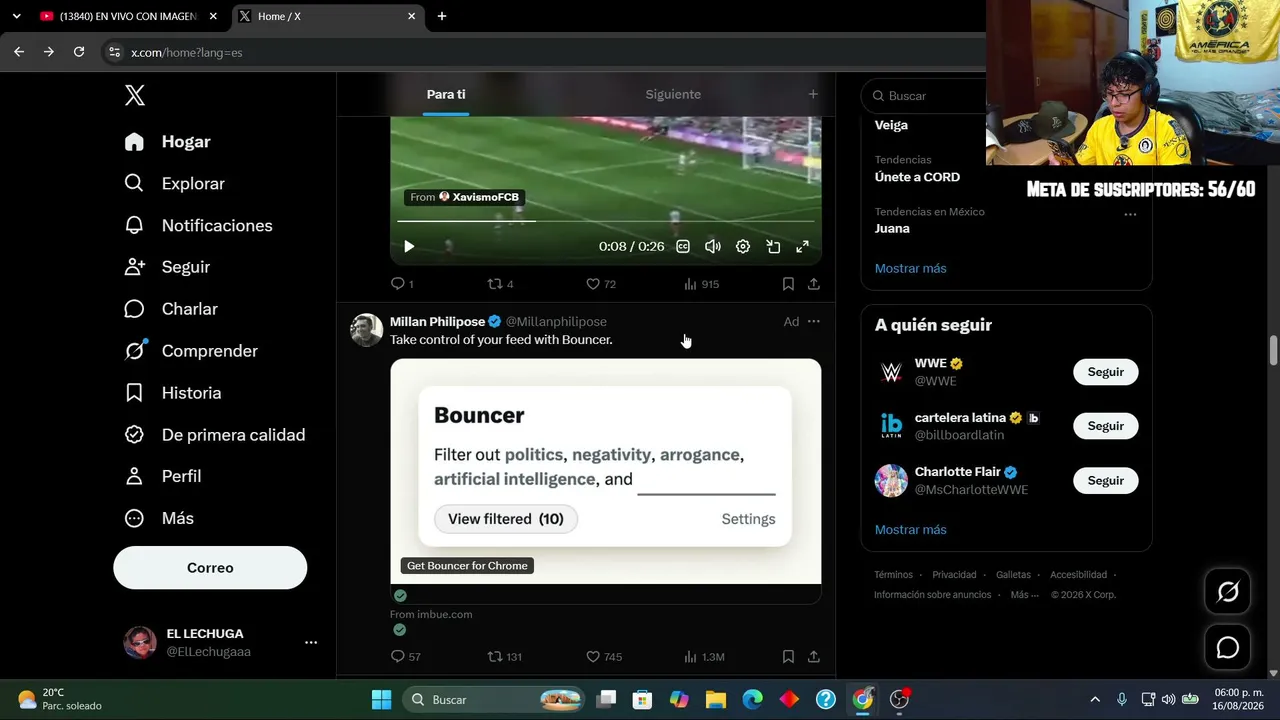The width and height of the screenshot is (1280, 720).
Task: Open video playback settings gear
Action: click(743, 246)
